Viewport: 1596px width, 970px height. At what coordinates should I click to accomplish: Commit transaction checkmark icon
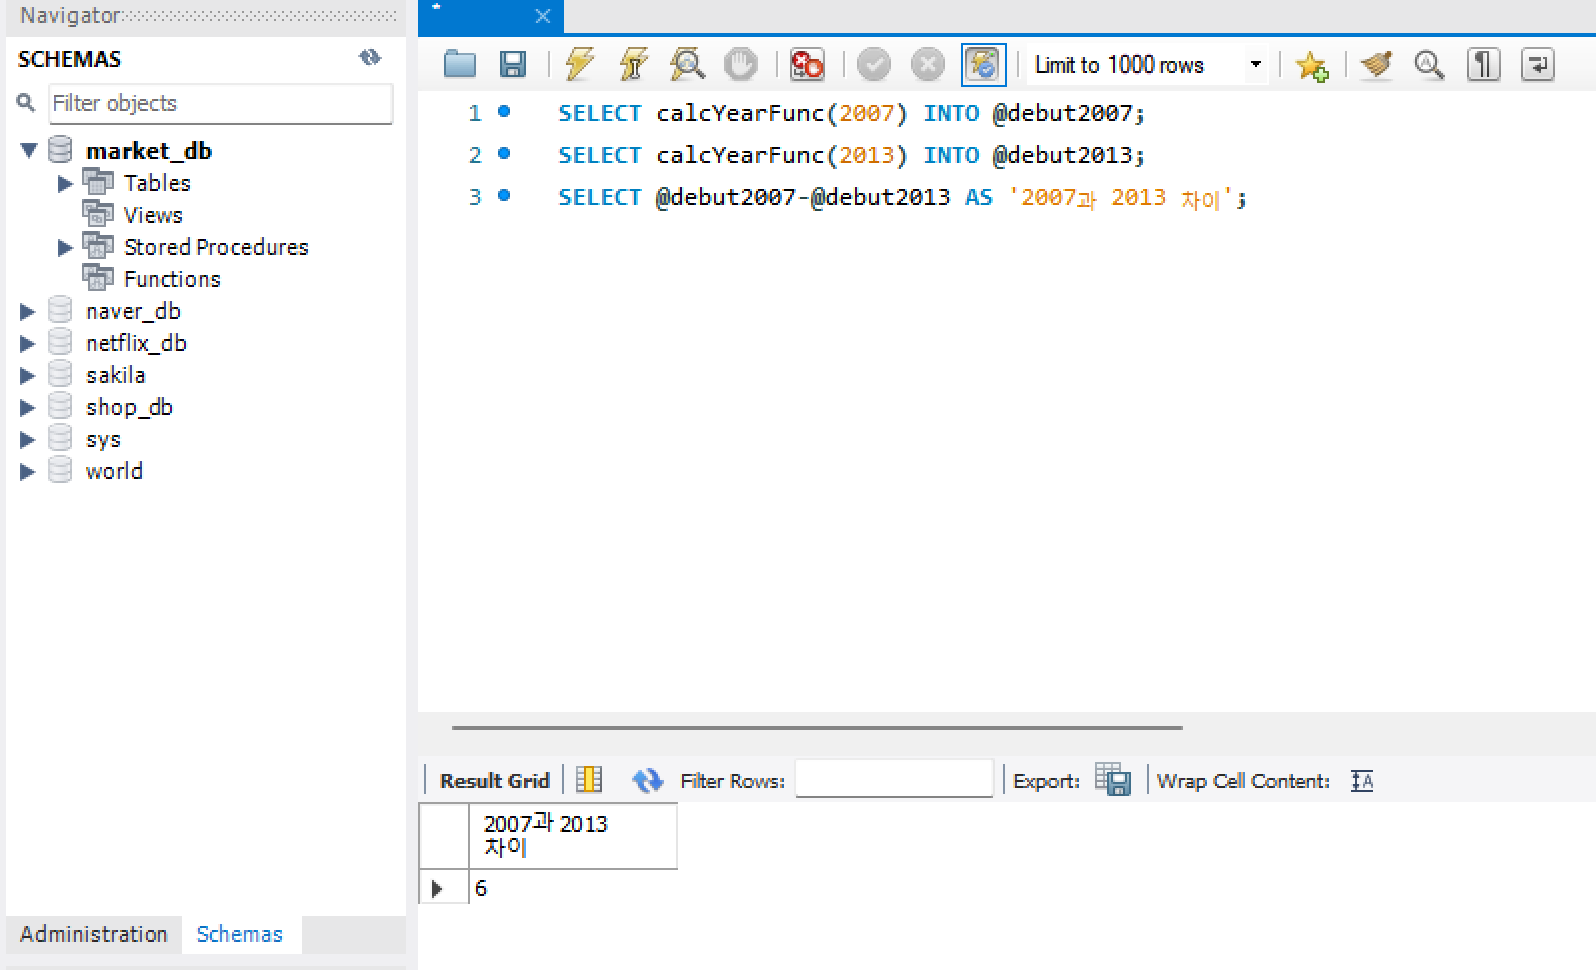874,65
